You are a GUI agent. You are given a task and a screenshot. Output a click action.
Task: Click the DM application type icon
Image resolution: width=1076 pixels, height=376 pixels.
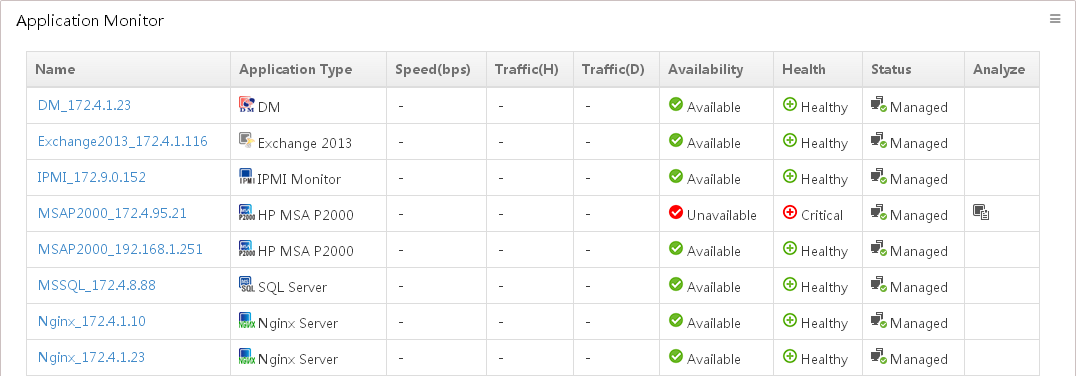coord(246,104)
